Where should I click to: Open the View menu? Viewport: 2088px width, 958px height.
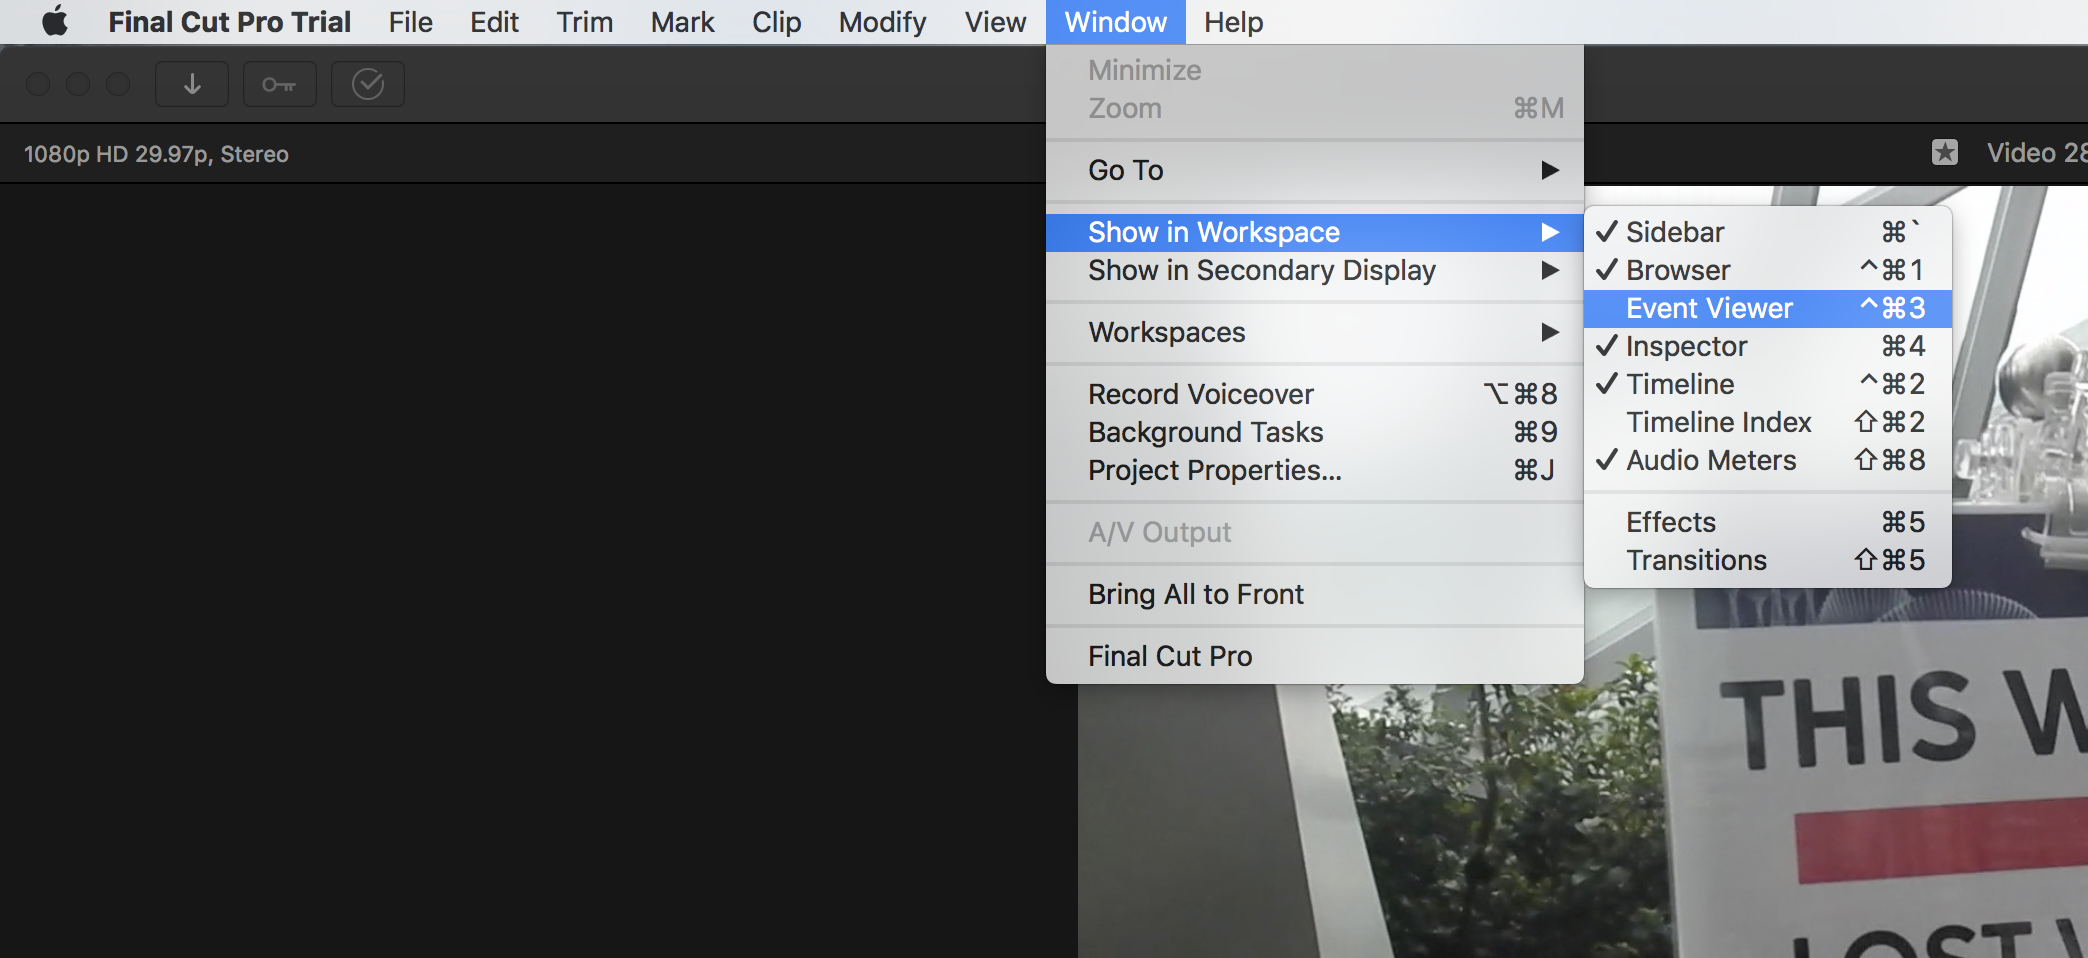(x=995, y=22)
